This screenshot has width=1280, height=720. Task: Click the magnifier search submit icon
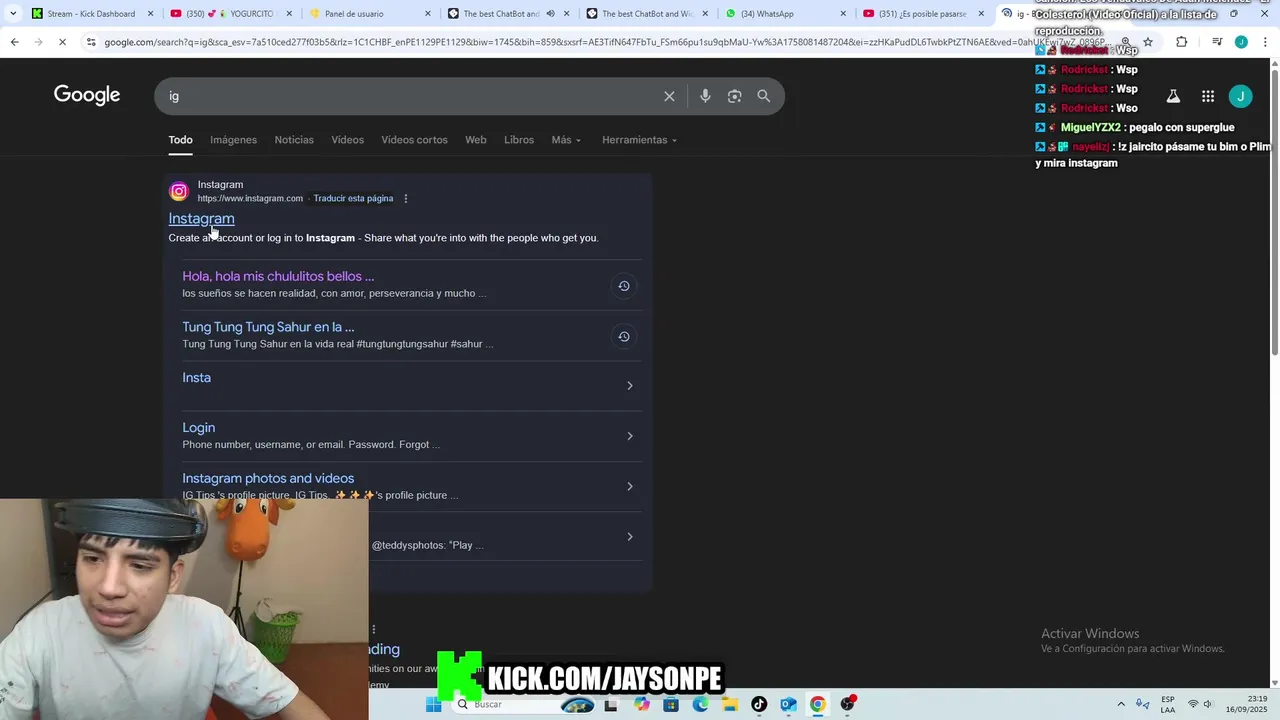(764, 96)
